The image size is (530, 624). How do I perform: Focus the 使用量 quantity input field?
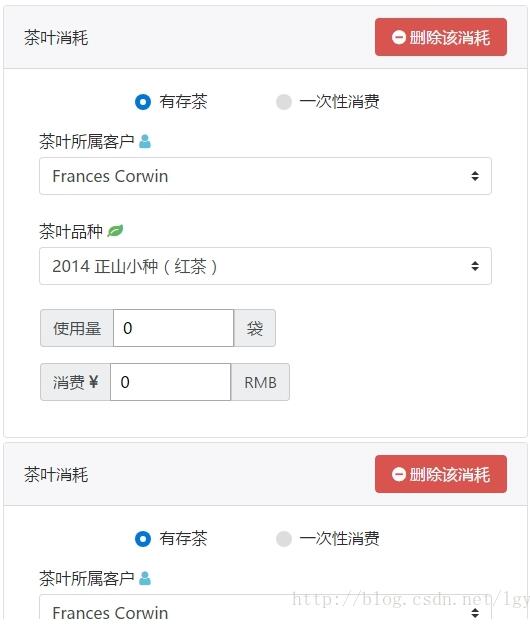click(173, 328)
